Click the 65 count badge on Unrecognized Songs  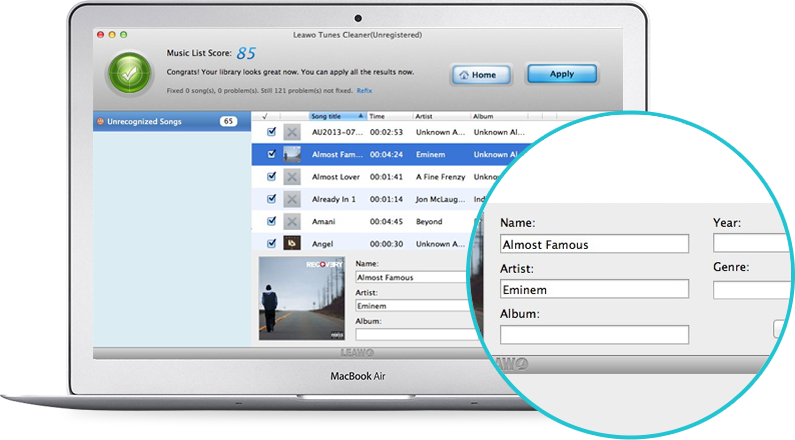click(x=228, y=121)
